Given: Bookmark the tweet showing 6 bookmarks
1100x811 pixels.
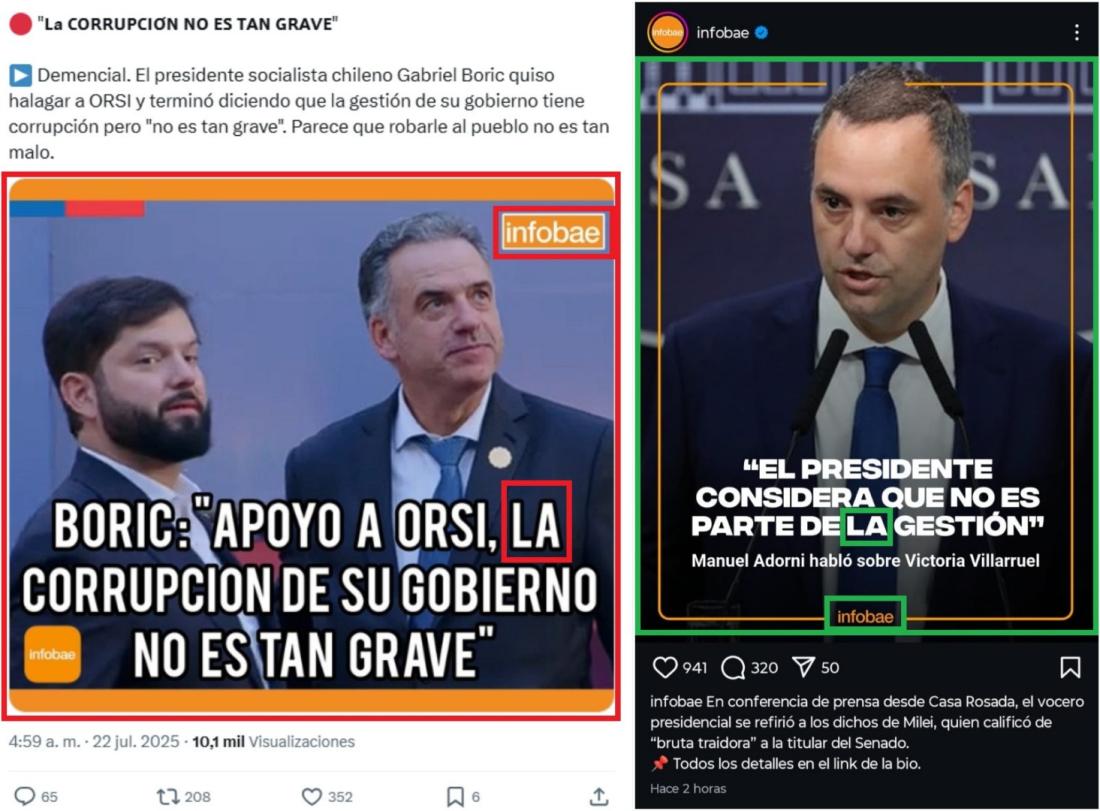Looking at the screenshot, I should point(455,796).
